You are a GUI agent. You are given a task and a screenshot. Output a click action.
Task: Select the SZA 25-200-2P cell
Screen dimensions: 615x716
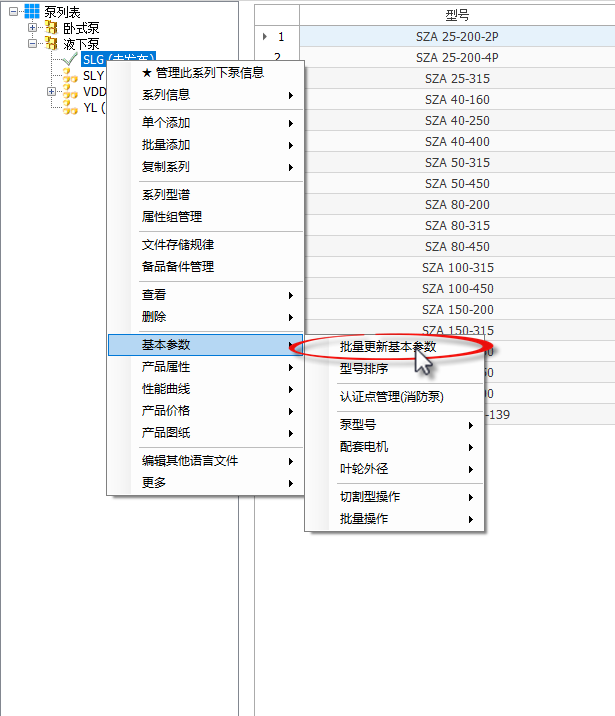pyautogui.click(x=457, y=37)
